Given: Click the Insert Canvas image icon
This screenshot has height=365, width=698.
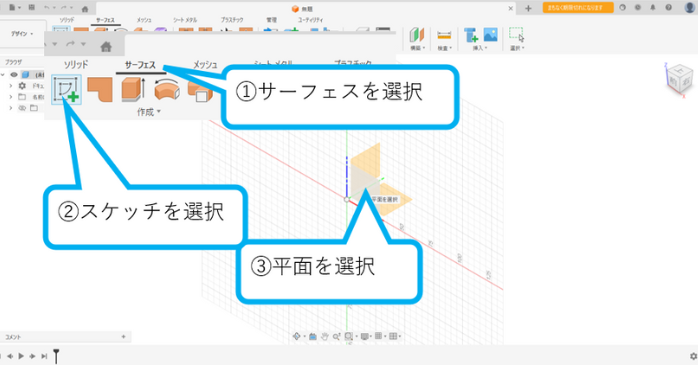Looking at the screenshot, I should [x=490, y=35].
